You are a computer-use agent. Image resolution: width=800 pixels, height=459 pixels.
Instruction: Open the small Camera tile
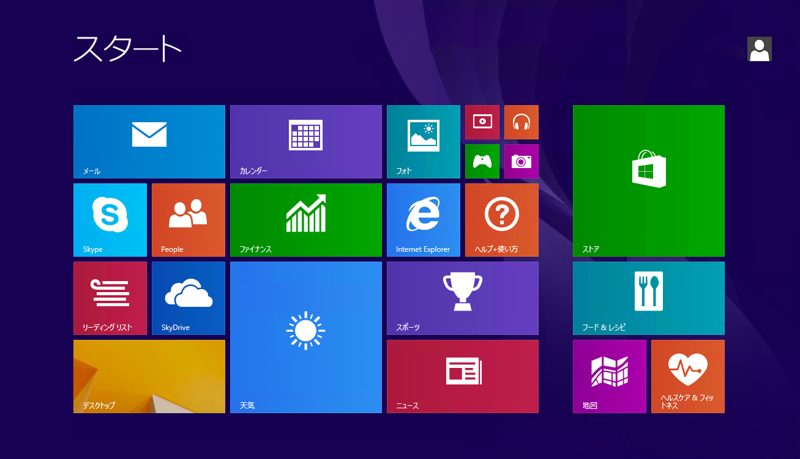coord(521,161)
